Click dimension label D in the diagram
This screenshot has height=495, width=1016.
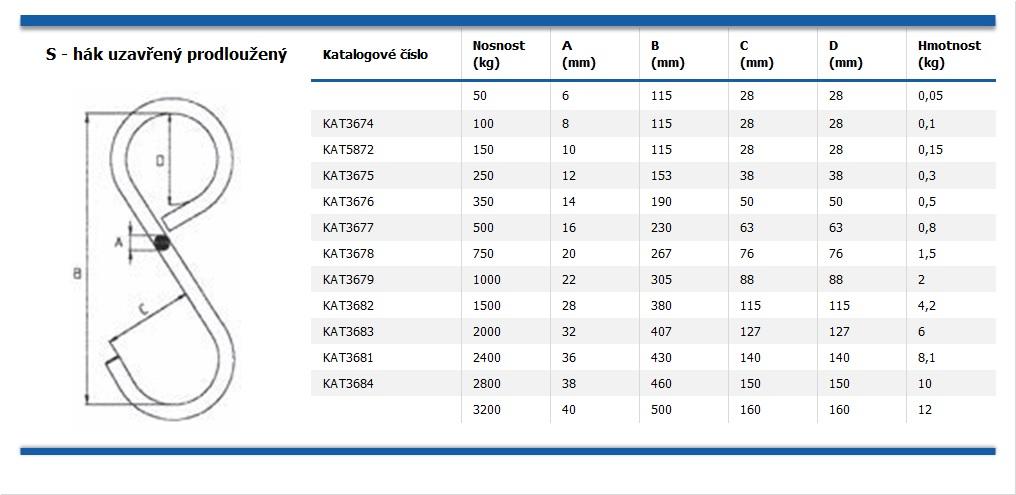[160, 160]
